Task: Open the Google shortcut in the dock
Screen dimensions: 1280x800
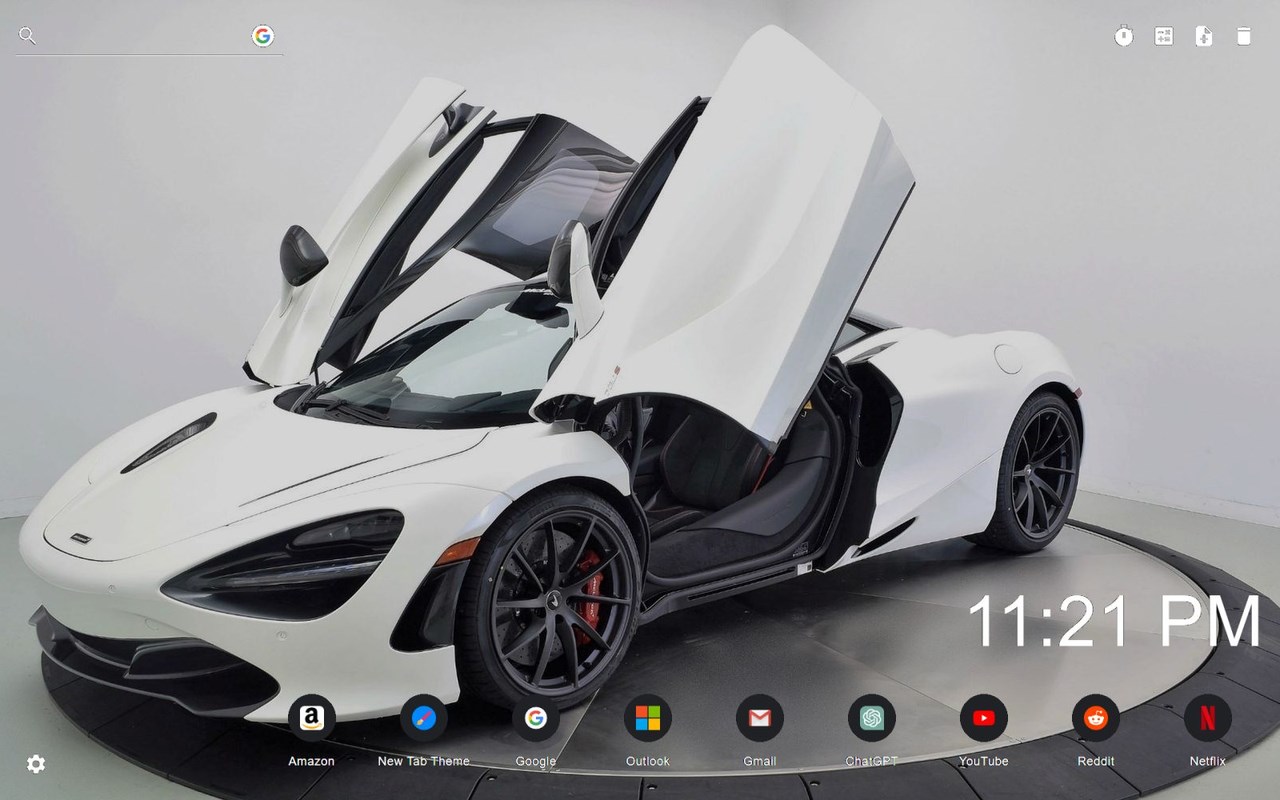Action: [536, 718]
